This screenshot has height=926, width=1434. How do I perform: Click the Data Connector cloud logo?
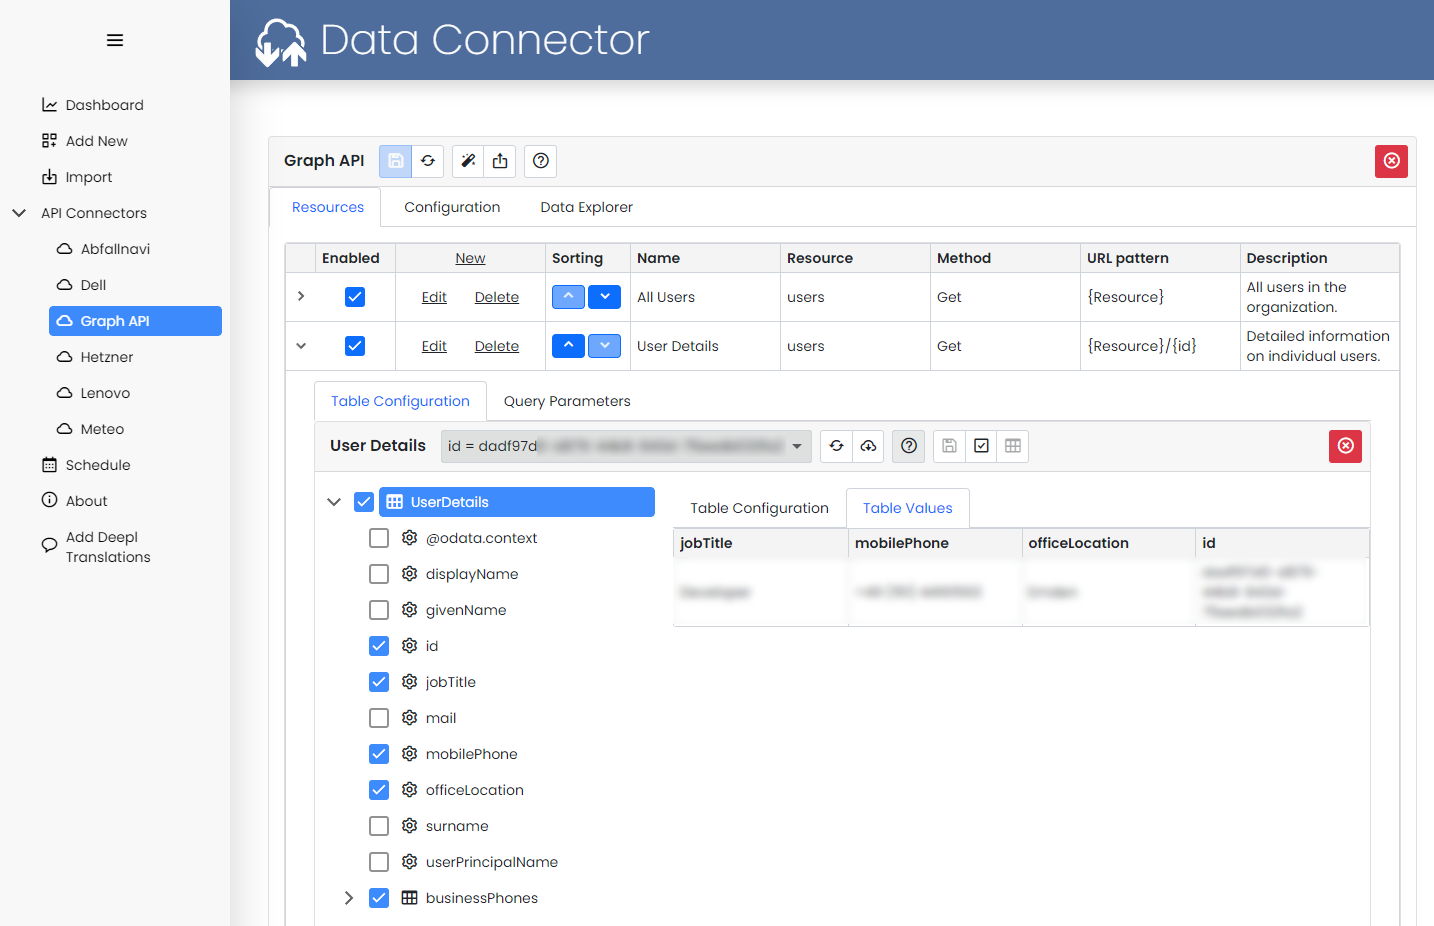281,42
